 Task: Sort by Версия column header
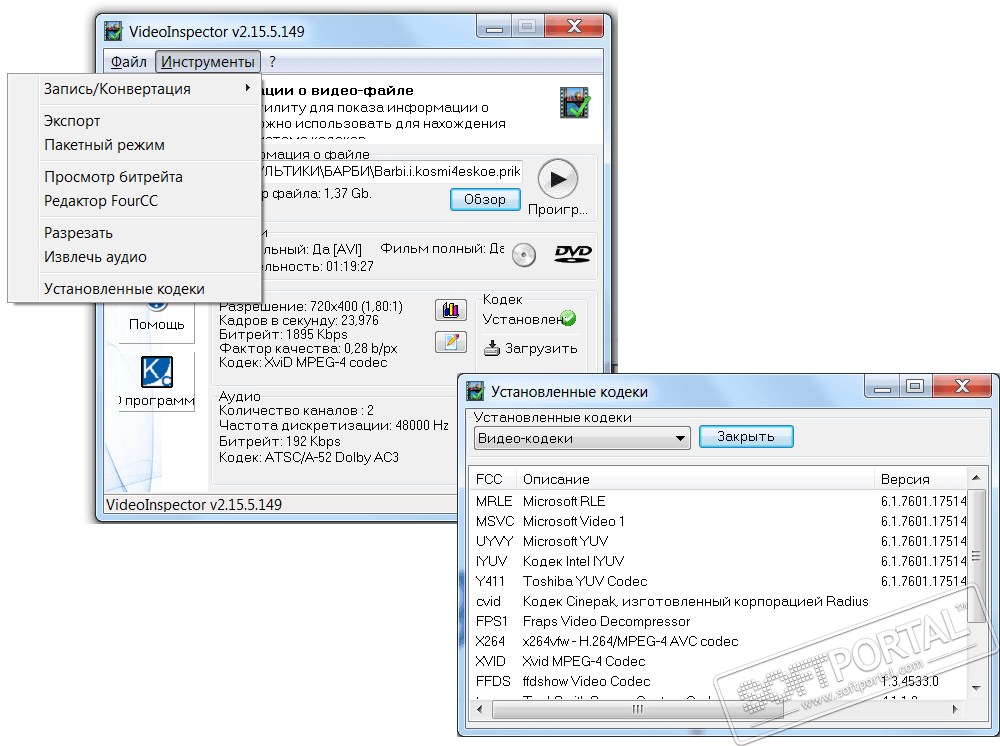tap(921, 479)
